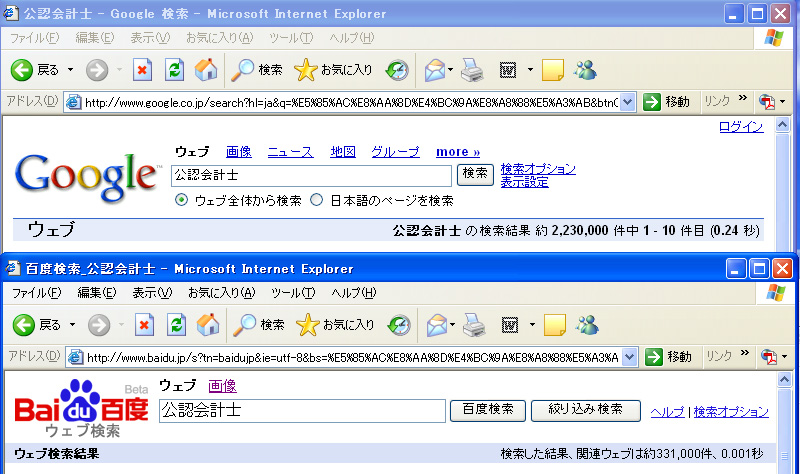Viewport: 800px width, 474px height.
Task: Select the 日本語のページを検索 radio button
Action: point(317,200)
